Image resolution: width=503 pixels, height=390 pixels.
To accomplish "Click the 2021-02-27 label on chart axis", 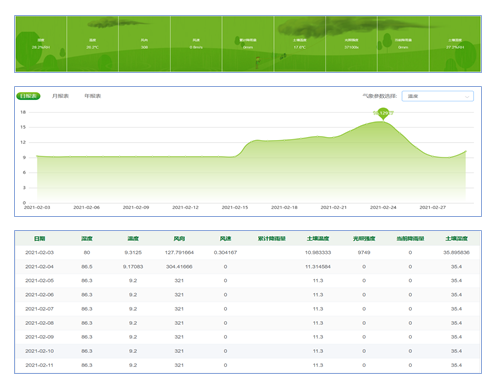I will click(x=433, y=207).
